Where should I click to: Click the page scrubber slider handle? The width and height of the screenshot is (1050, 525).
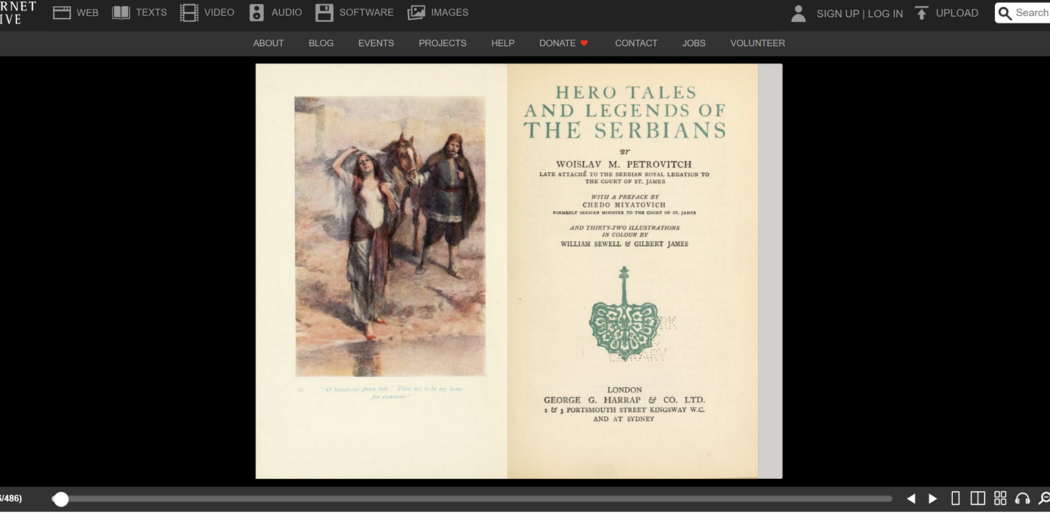coord(61,499)
